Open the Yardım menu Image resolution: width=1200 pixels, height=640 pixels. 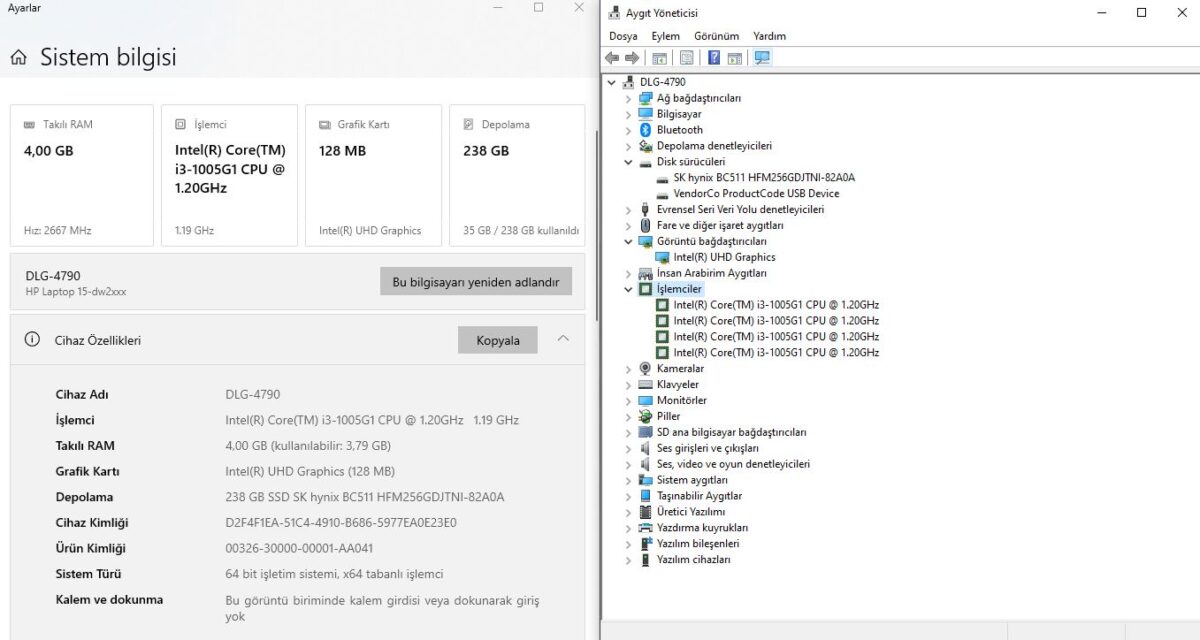tap(770, 36)
